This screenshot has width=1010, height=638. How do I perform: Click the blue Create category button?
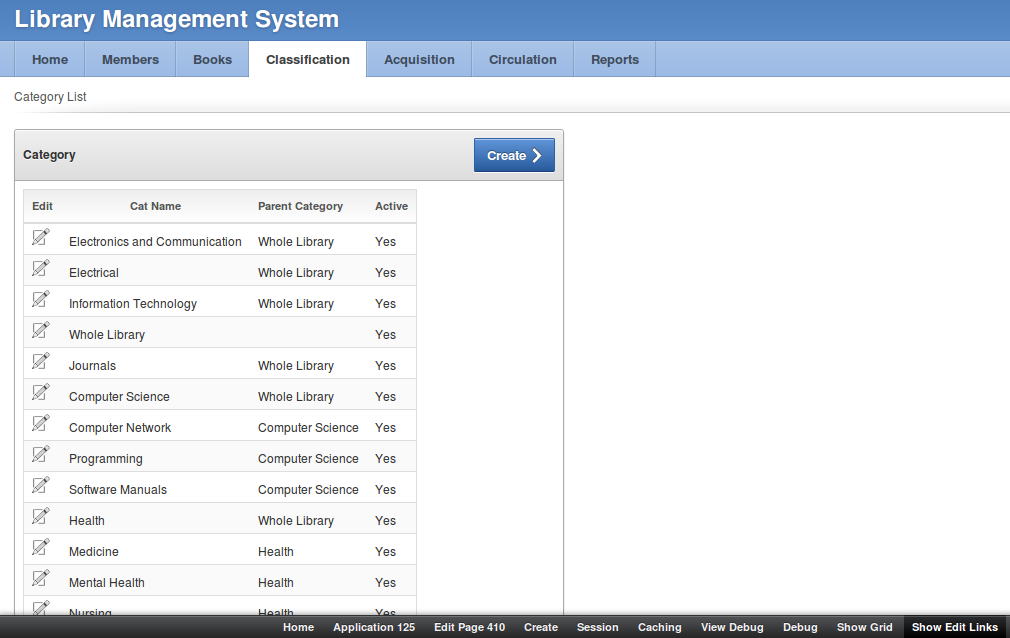click(513, 155)
